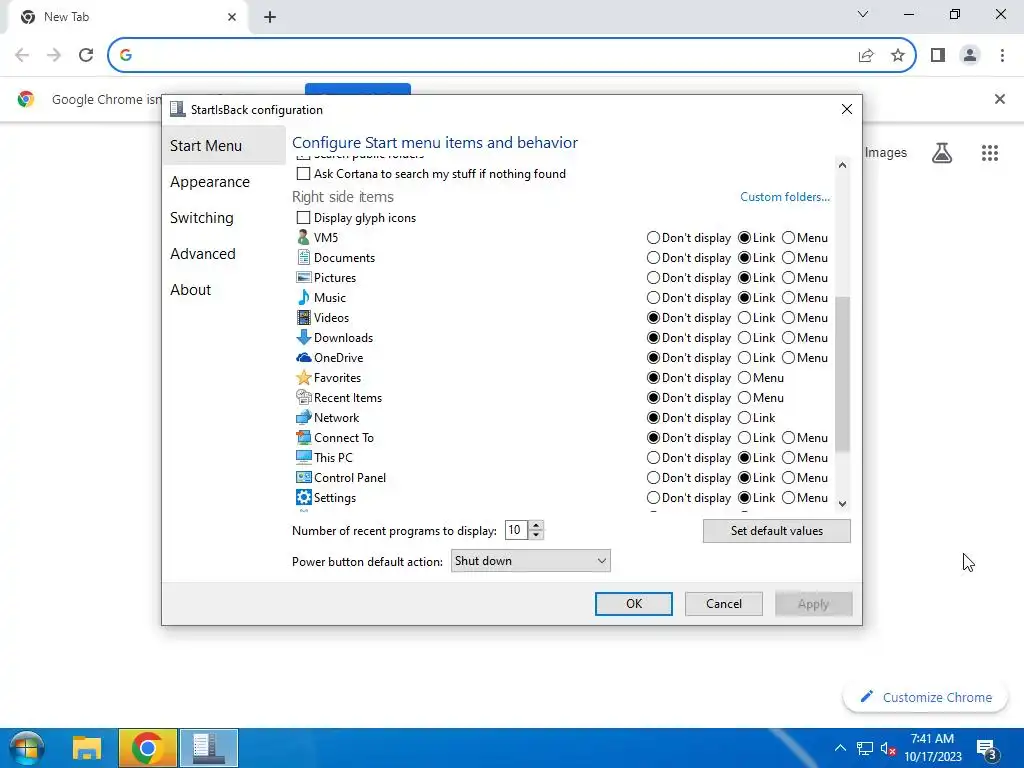Click recent programs number field

(516, 530)
